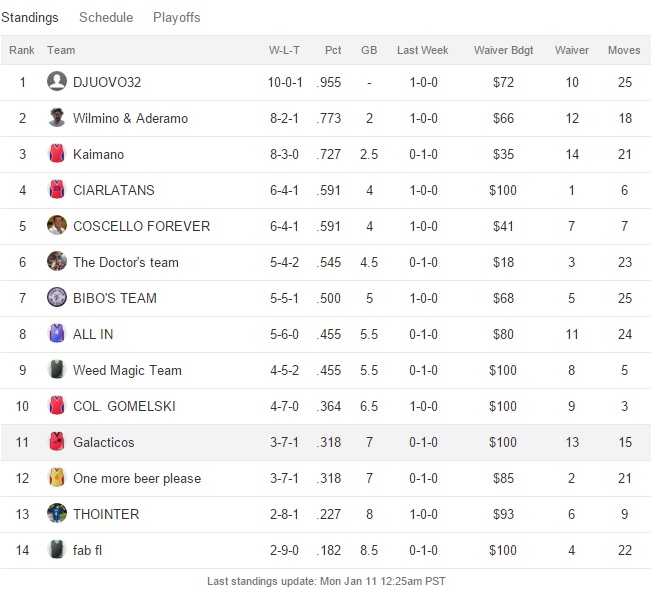653x589 pixels.
Task: Open CIARLATANS team page link
Action: (x=113, y=190)
